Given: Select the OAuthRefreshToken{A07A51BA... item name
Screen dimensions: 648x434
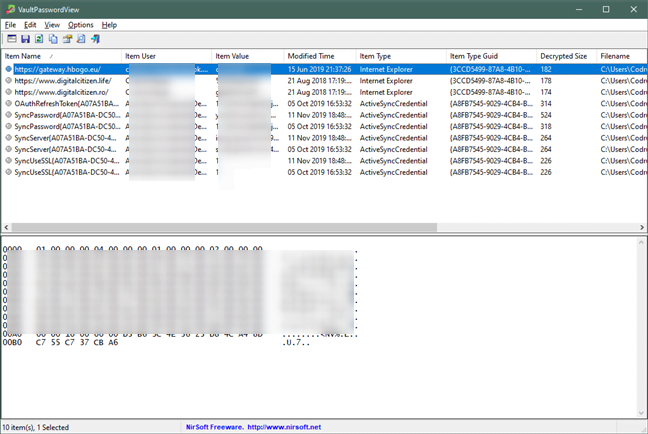Looking at the screenshot, I should click(67, 103).
